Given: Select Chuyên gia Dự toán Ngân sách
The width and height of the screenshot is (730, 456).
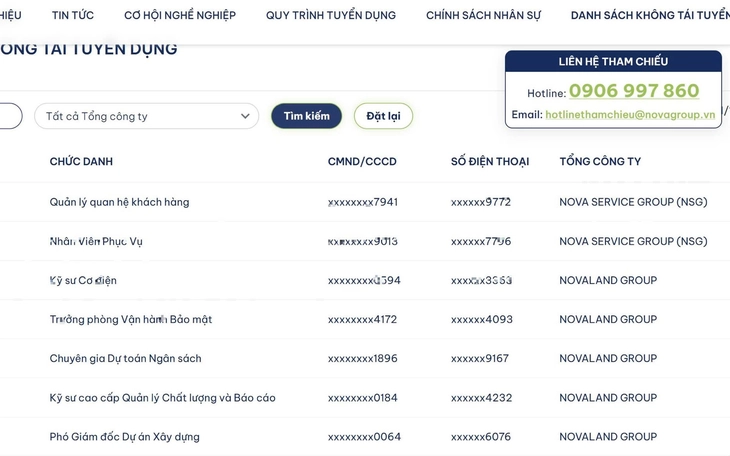Looking at the screenshot, I should pos(126,359).
